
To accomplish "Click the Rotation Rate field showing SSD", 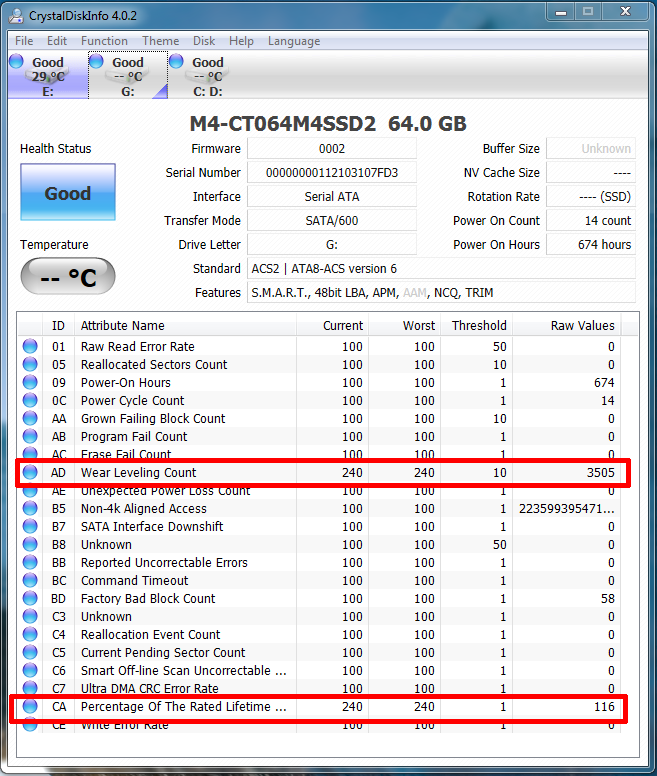I will click(x=591, y=196).
